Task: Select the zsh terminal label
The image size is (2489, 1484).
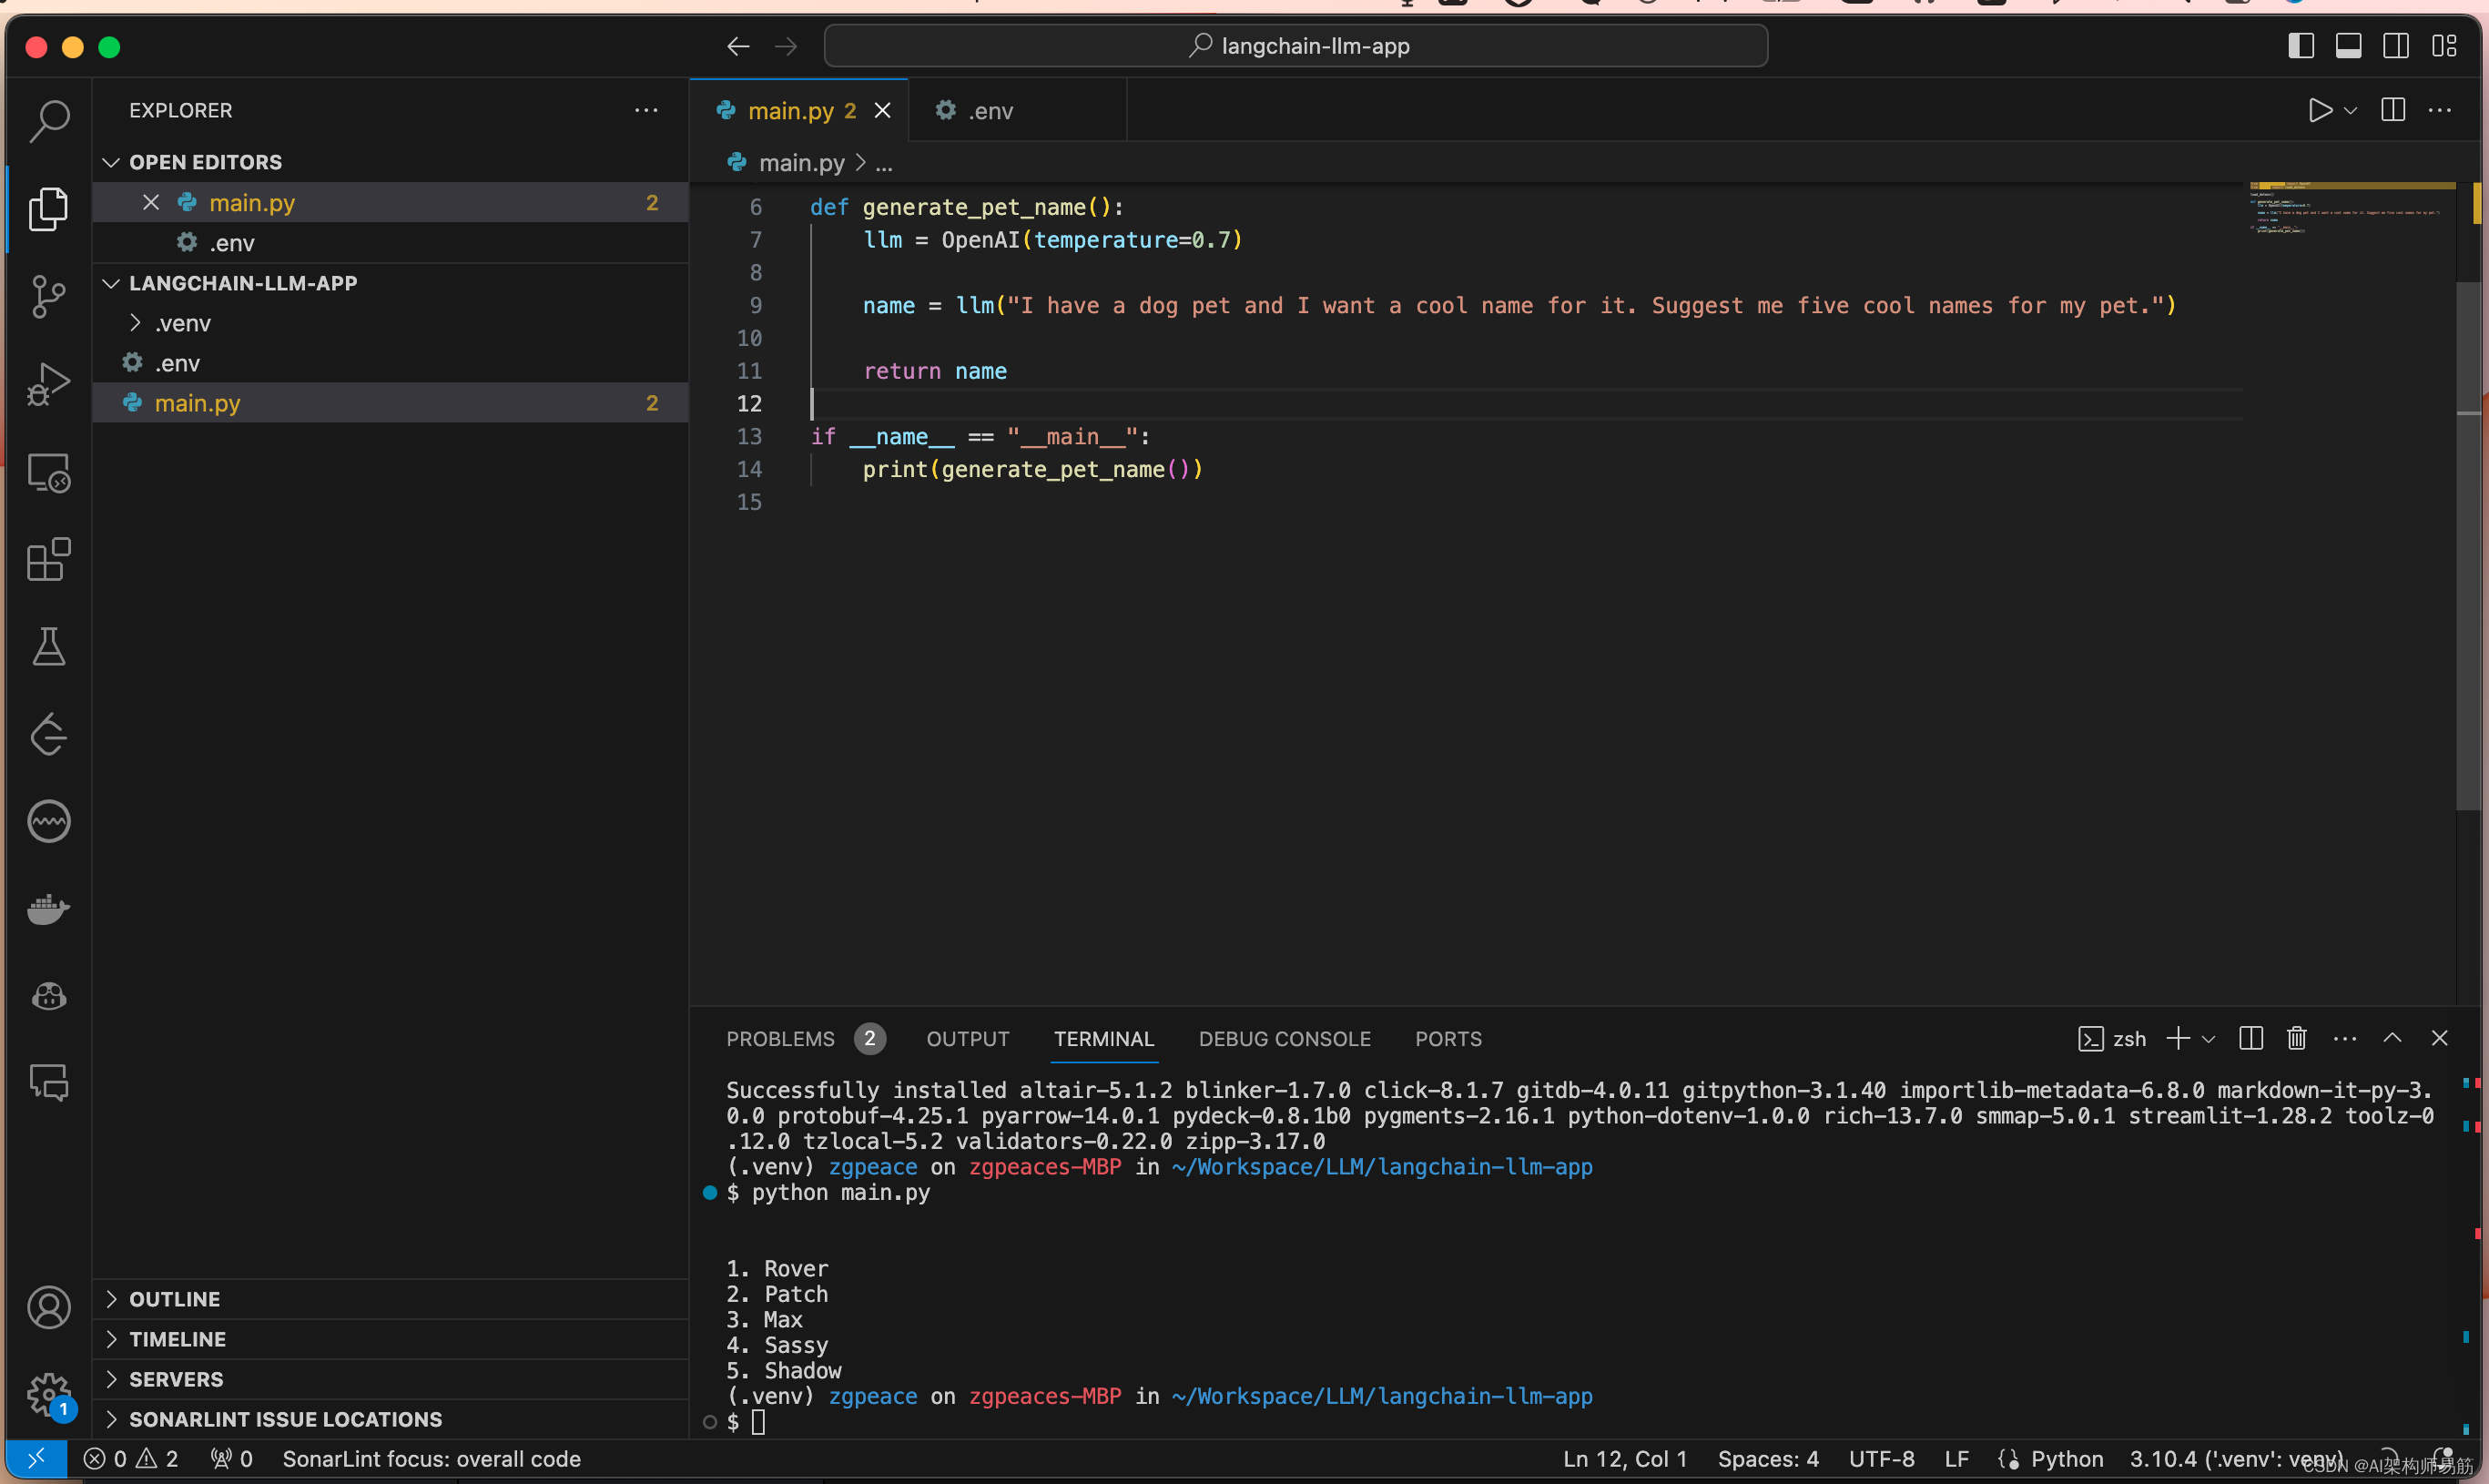Action: (2112, 1038)
